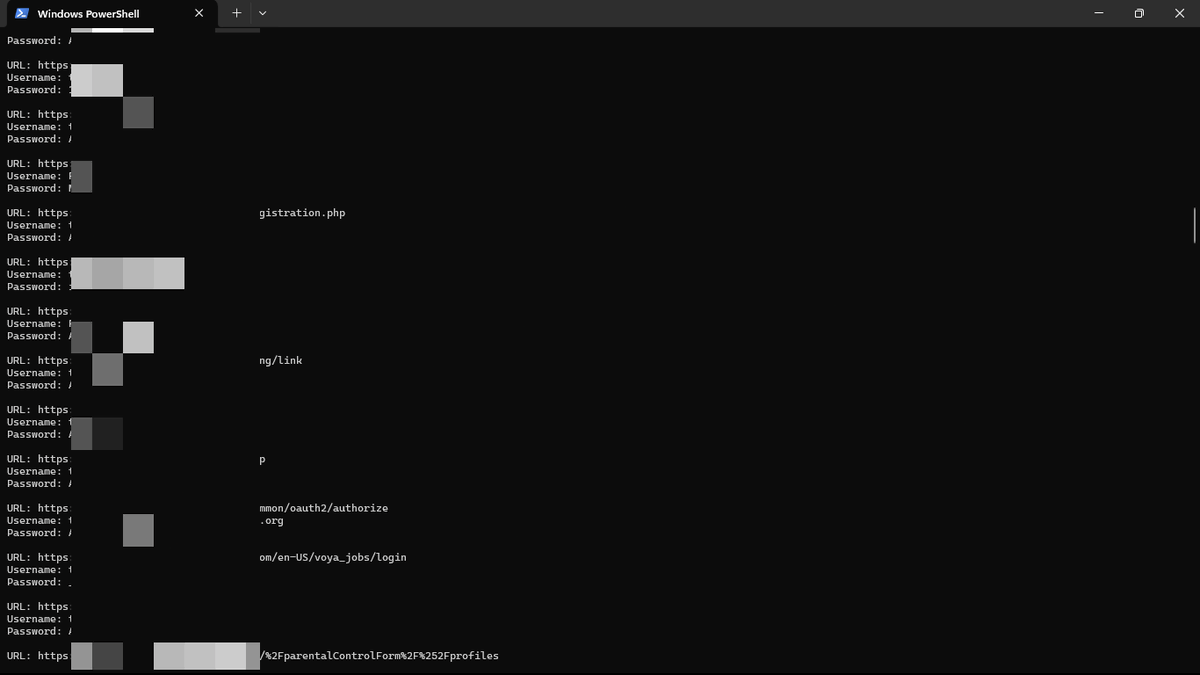Open a new tab with plus button
This screenshot has height=675, width=1200.
pos(236,13)
